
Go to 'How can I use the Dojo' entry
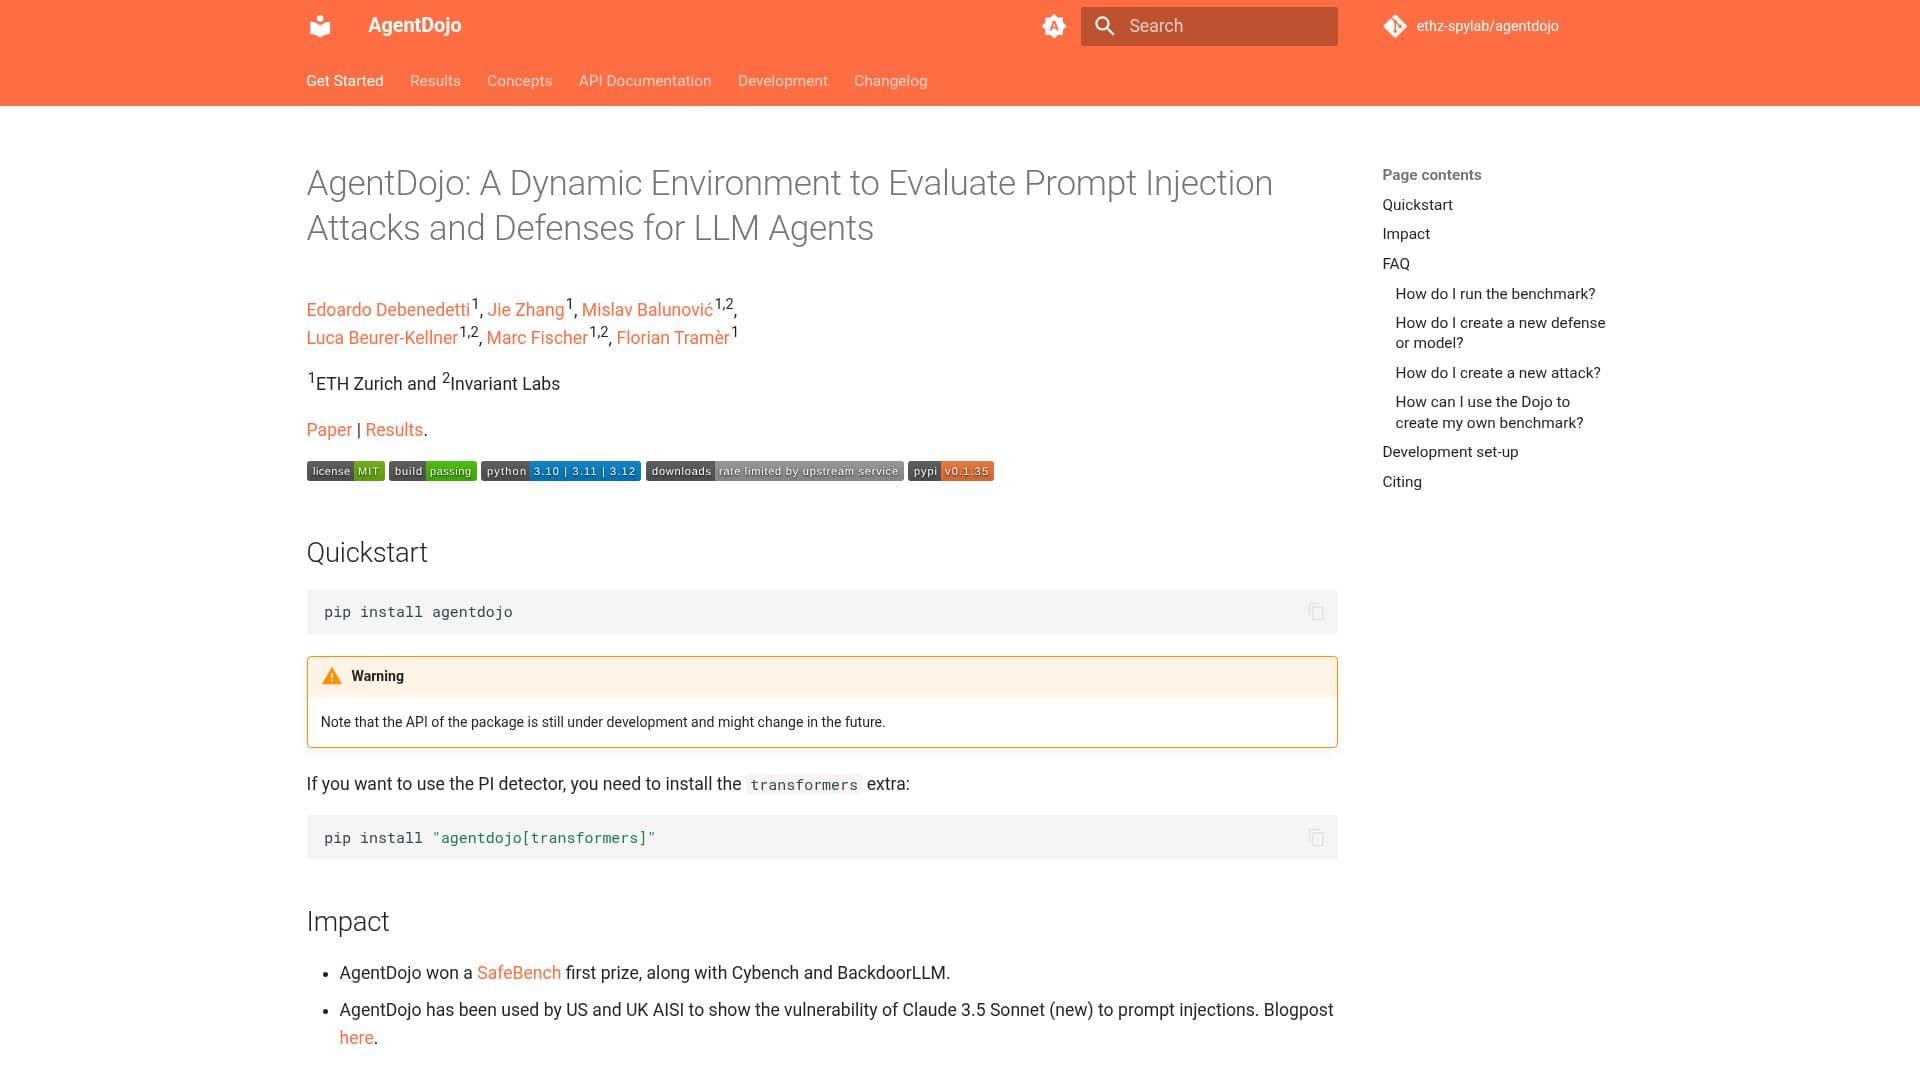point(1489,412)
